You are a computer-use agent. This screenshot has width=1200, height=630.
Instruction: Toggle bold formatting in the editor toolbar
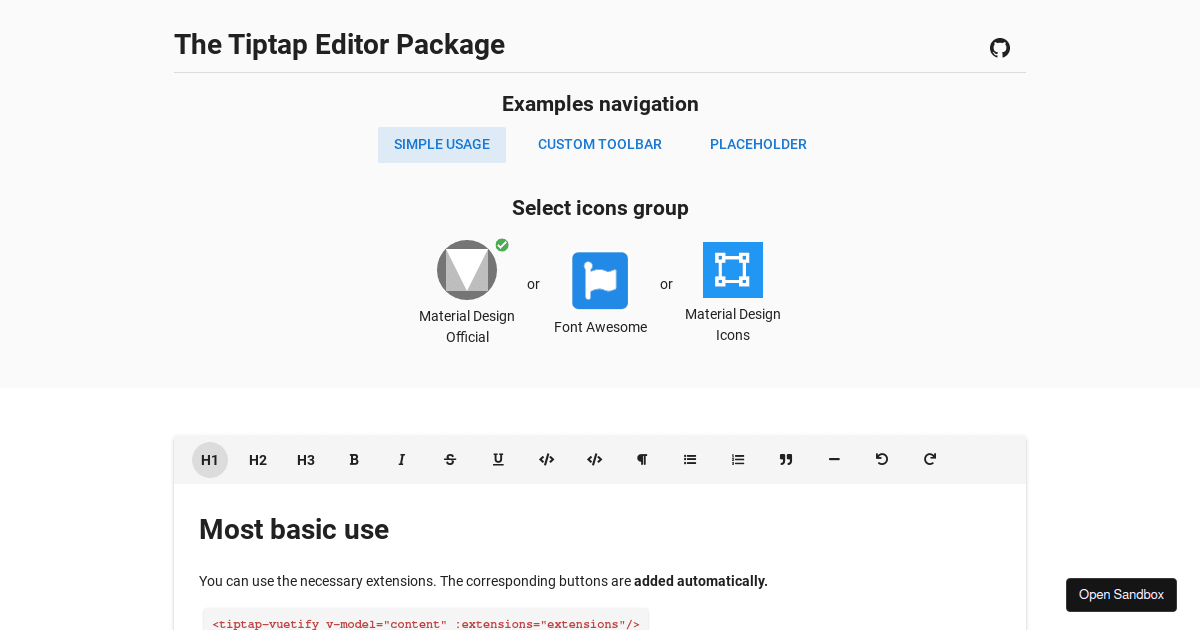coord(354,459)
